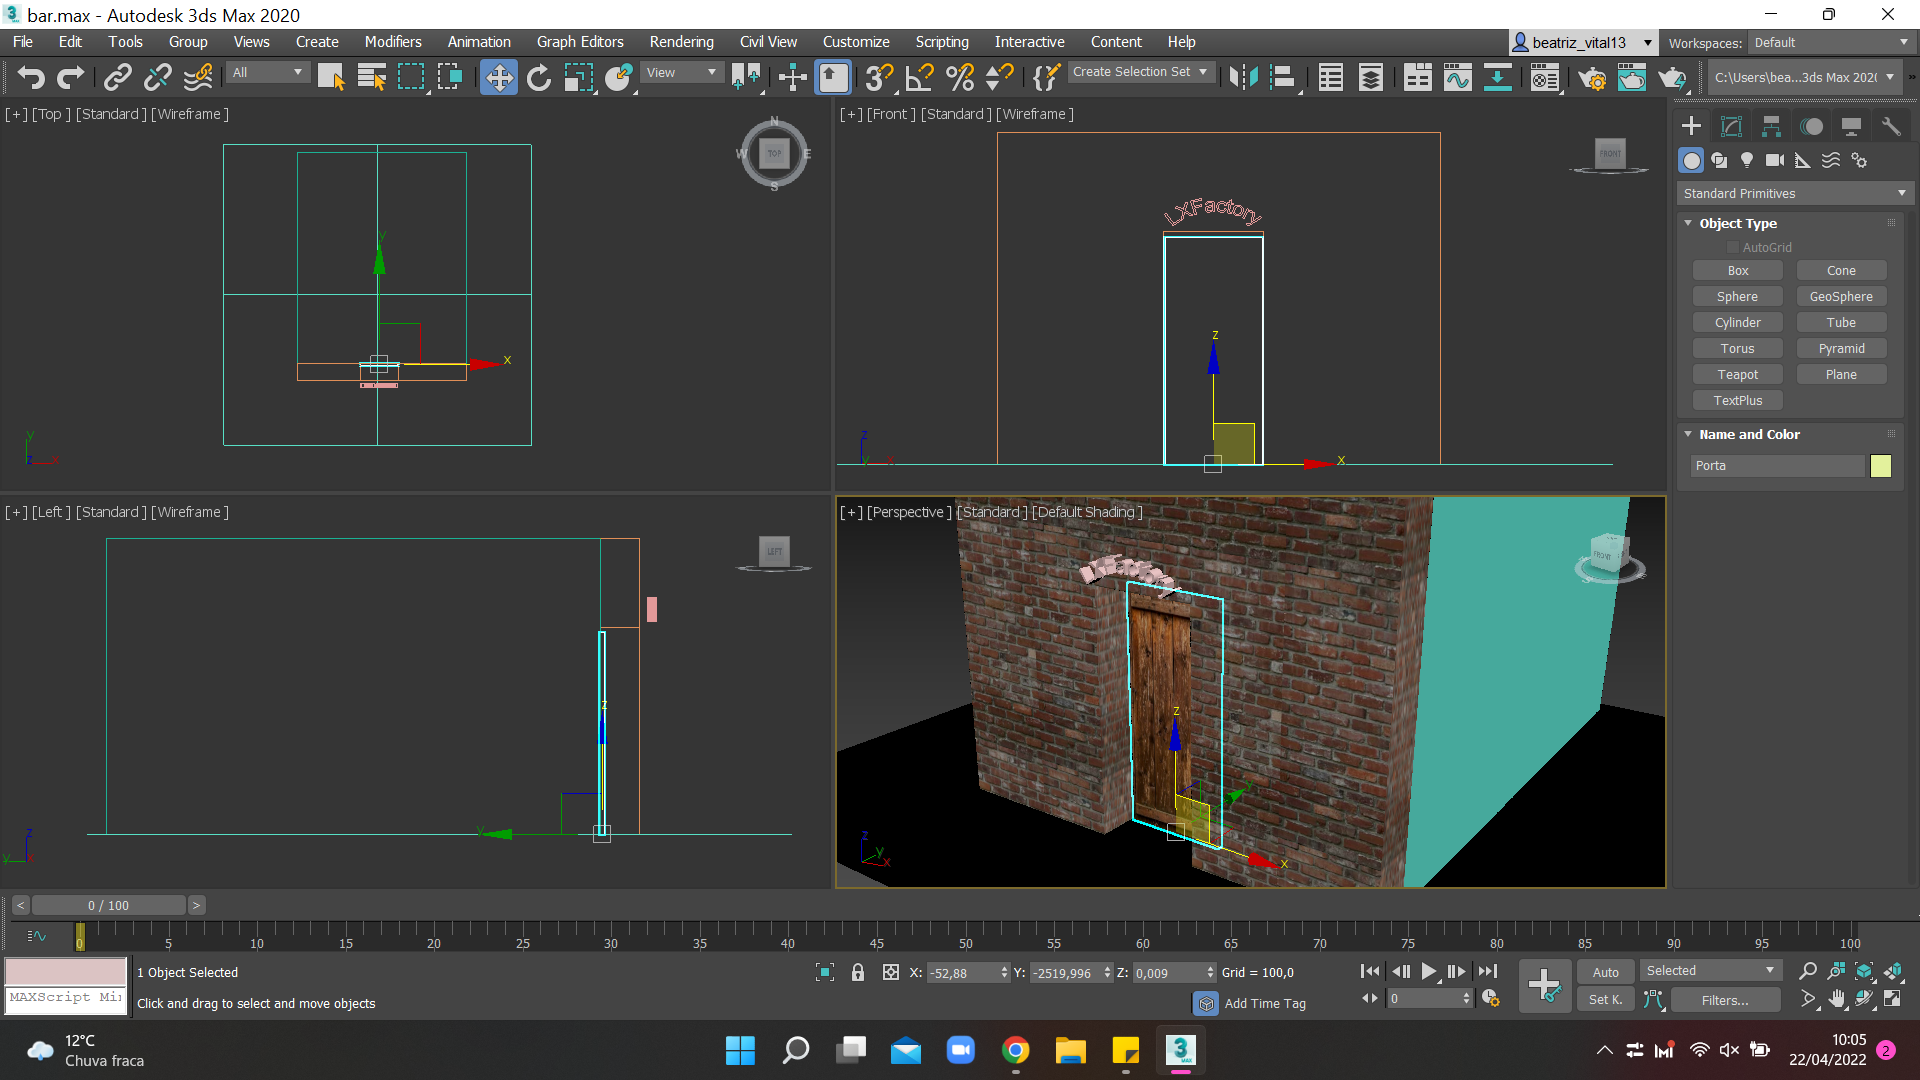1920x1080 pixels.
Task: Activate the Select and Rotate tool
Action: tap(539, 77)
